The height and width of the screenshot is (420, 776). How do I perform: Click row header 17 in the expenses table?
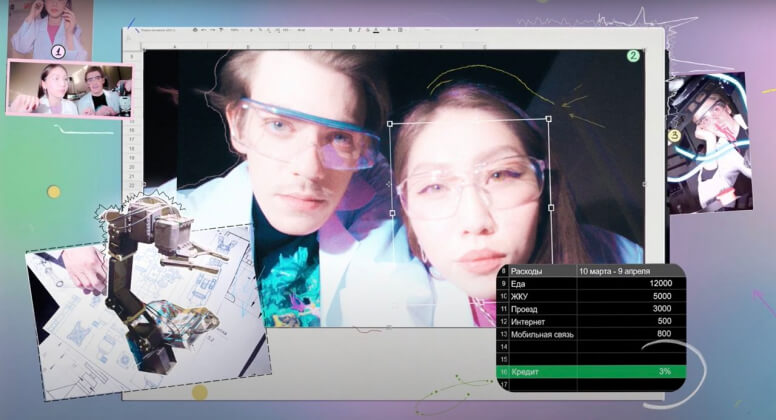click(503, 384)
